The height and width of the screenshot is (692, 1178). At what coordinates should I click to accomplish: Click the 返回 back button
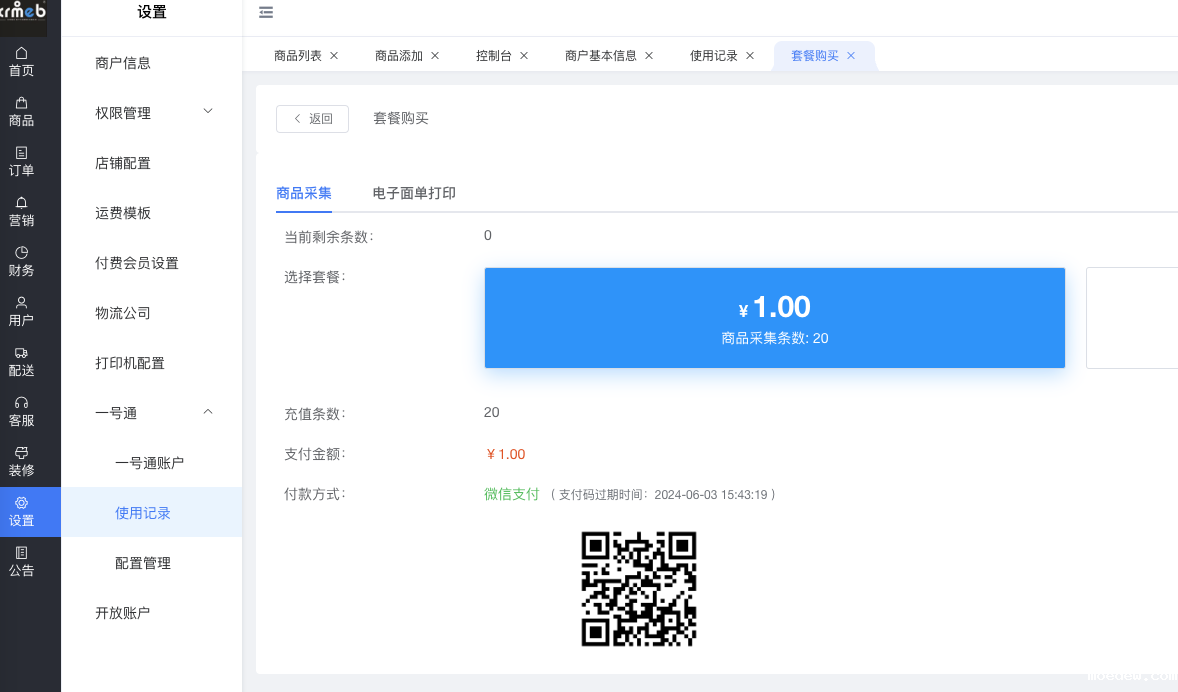point(312,119)
